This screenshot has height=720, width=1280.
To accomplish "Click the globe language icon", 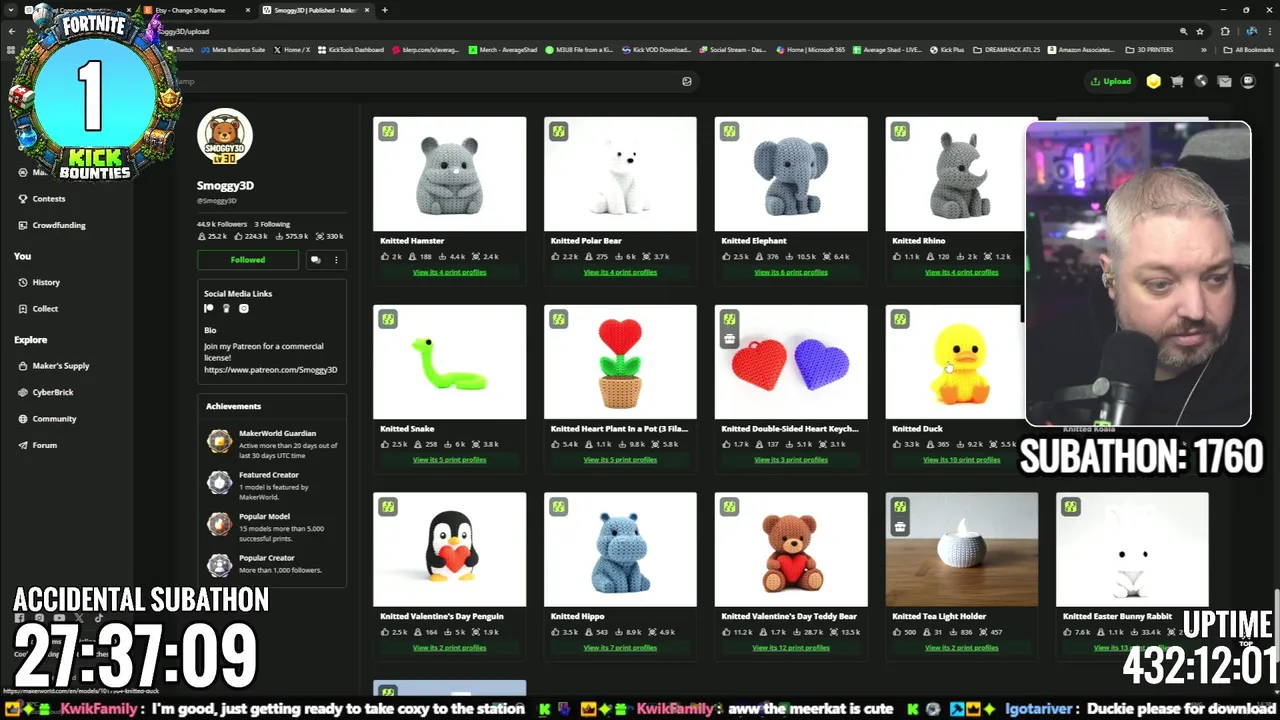I will click(1201, 82).
